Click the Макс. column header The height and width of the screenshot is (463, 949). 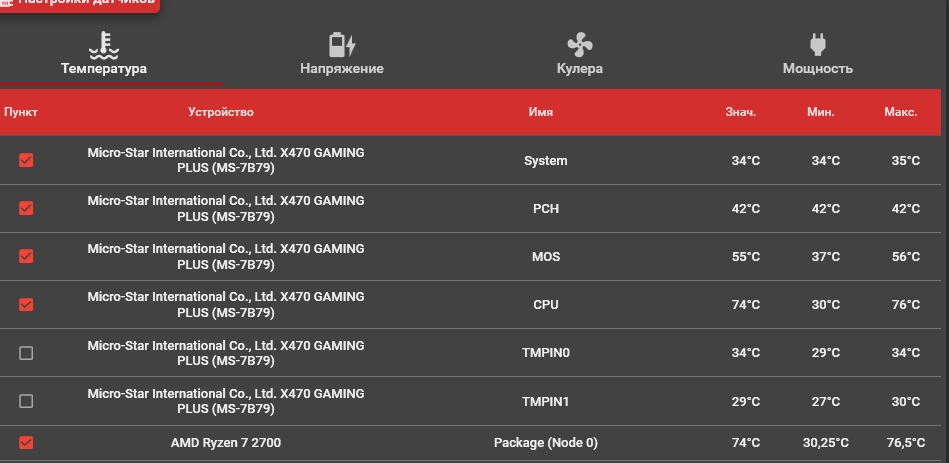tap(900, 112)
